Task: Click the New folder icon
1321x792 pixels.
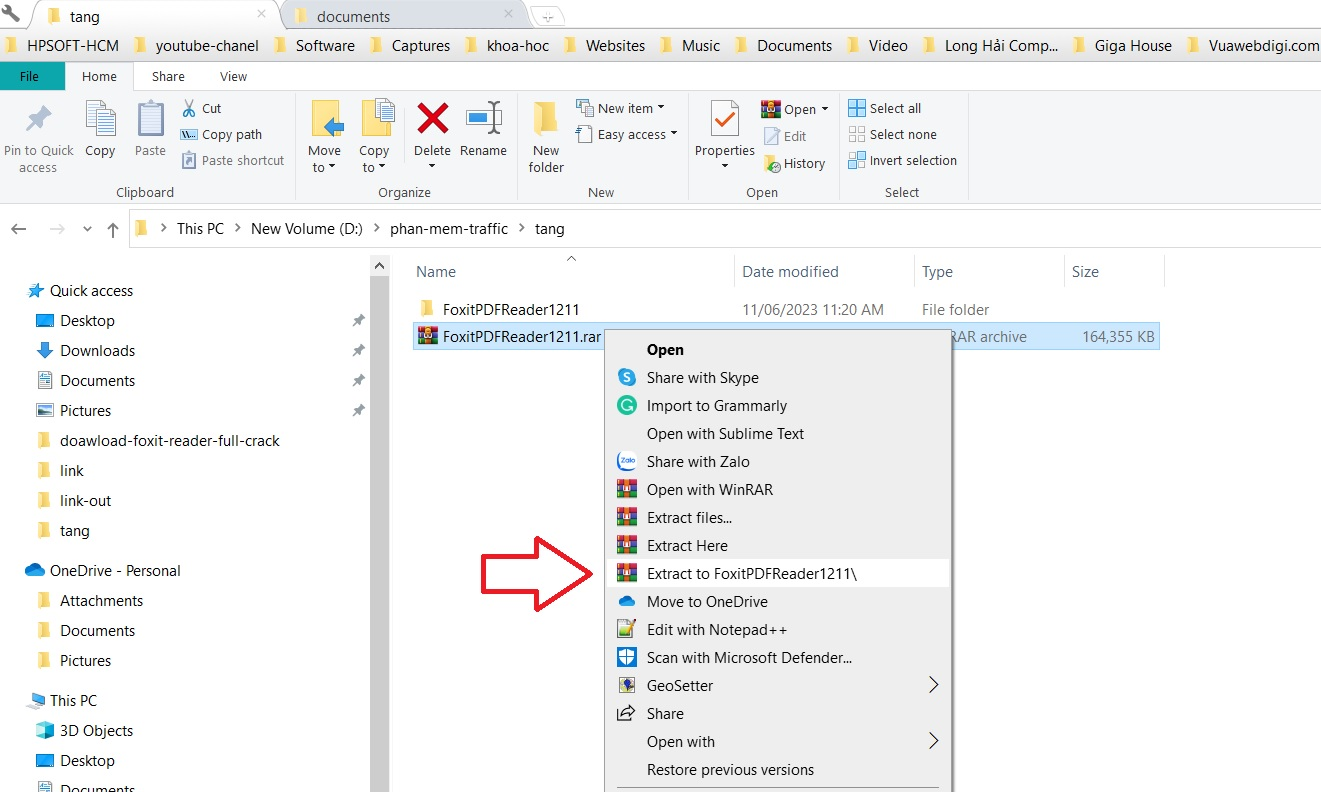Action: click(546, 119)
